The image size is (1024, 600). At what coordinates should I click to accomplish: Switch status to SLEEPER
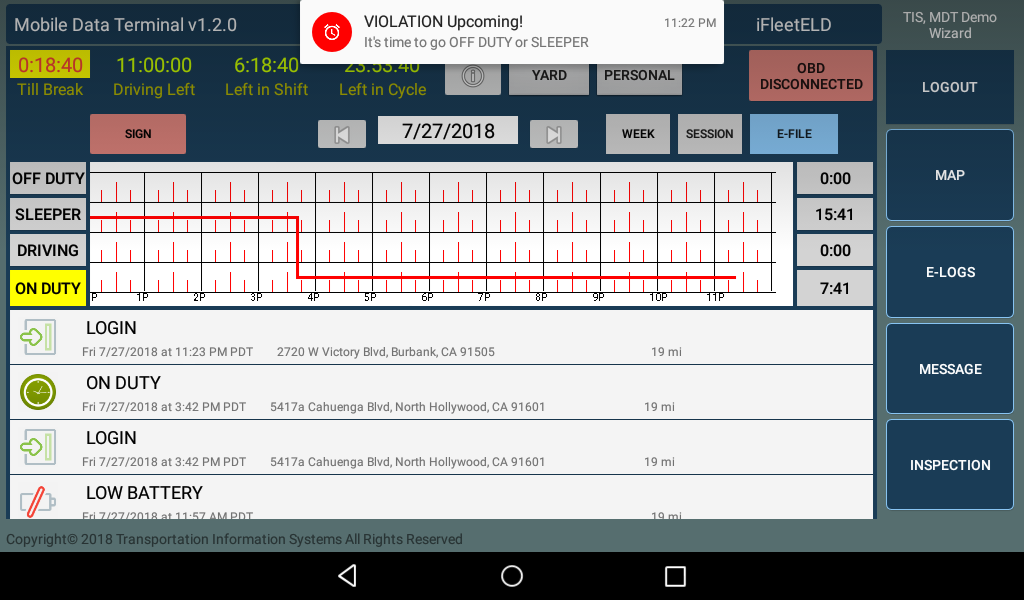(48, 214)
